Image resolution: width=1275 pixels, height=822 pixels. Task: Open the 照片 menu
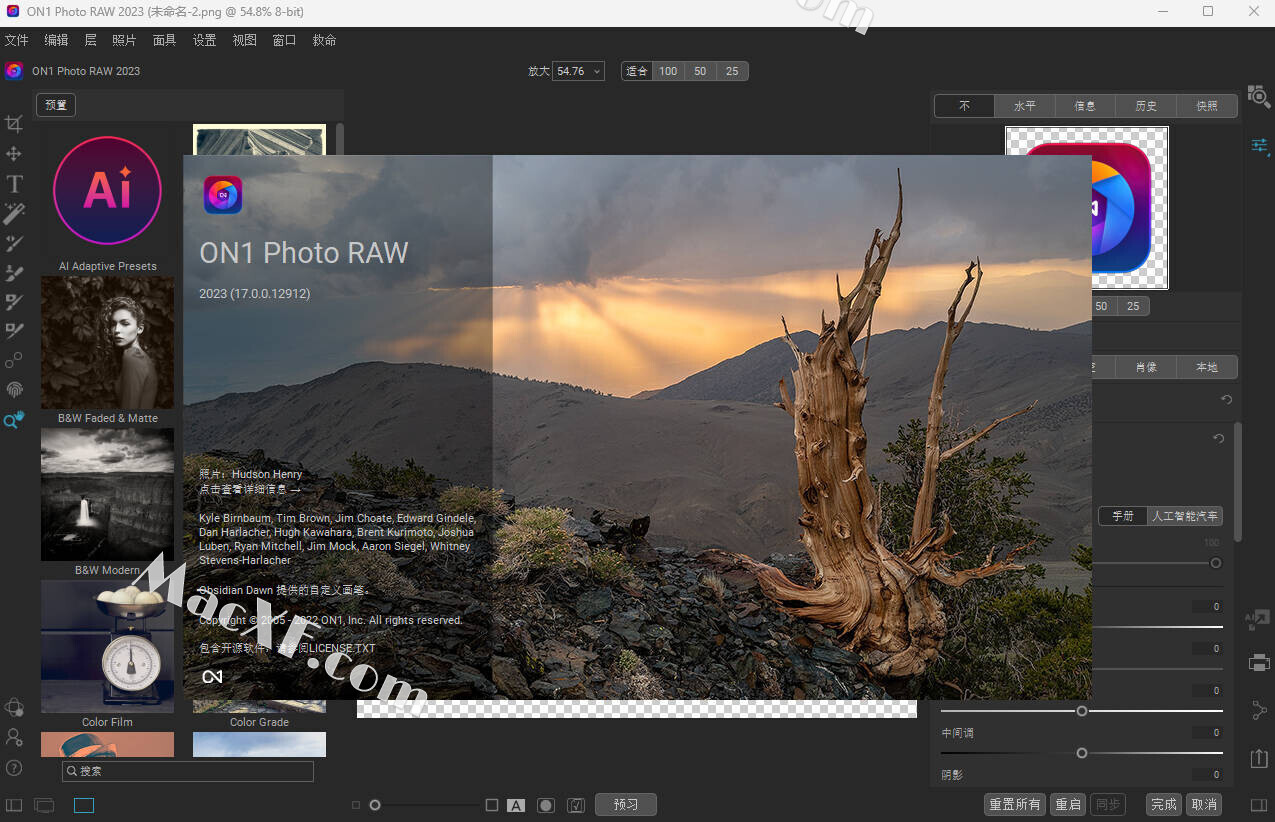click(124, 40)
